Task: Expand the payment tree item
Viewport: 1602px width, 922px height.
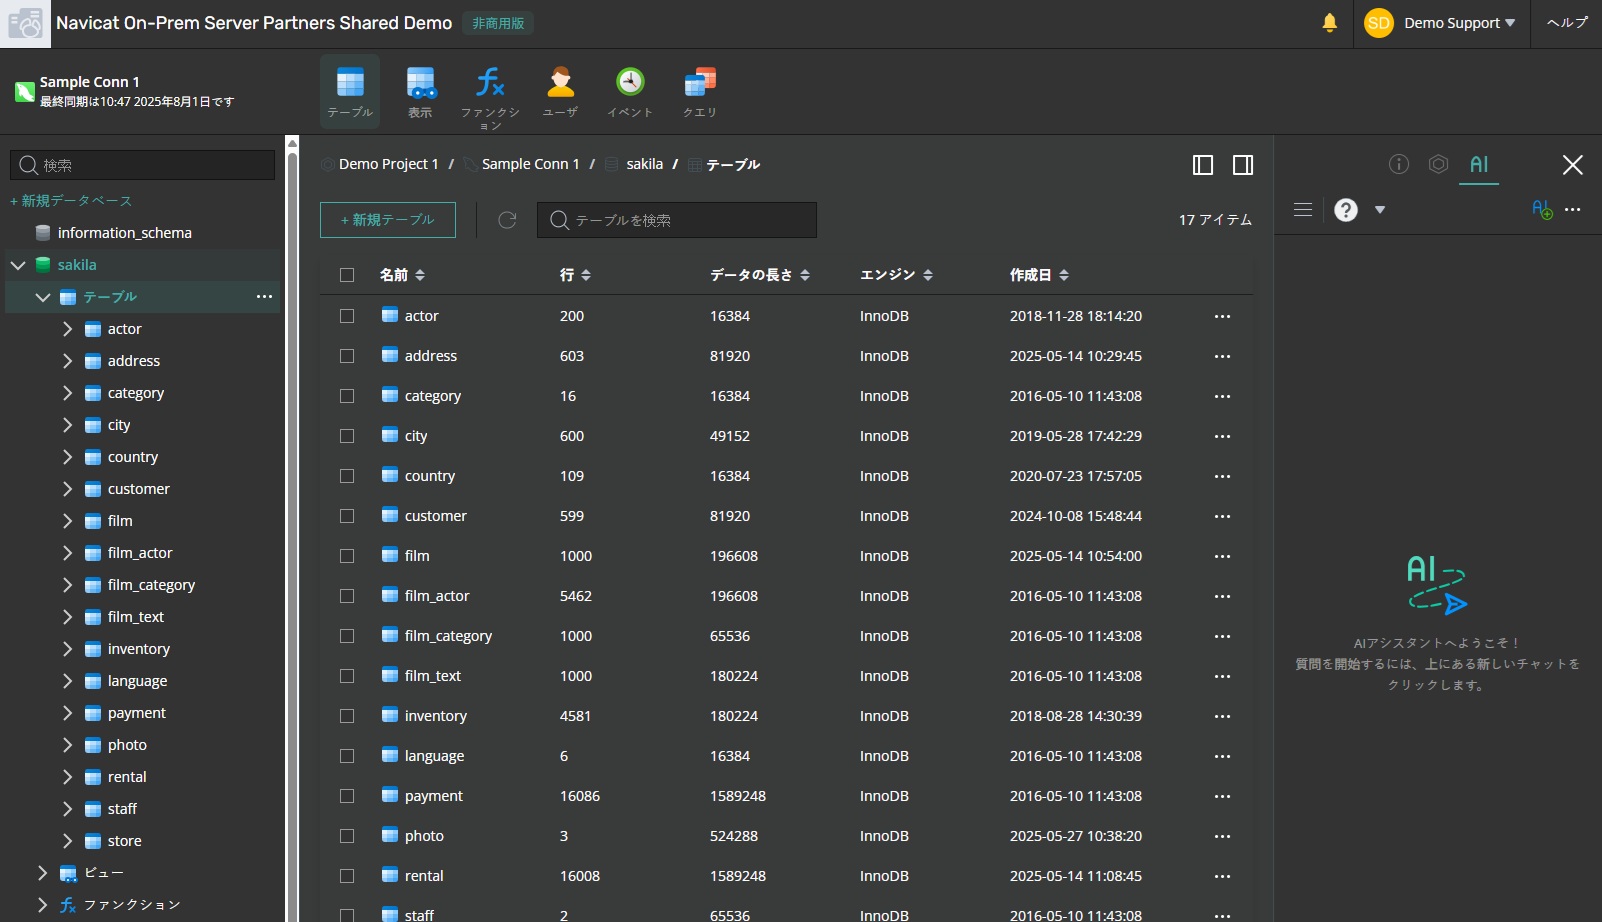Action: [x=67, y=713]
